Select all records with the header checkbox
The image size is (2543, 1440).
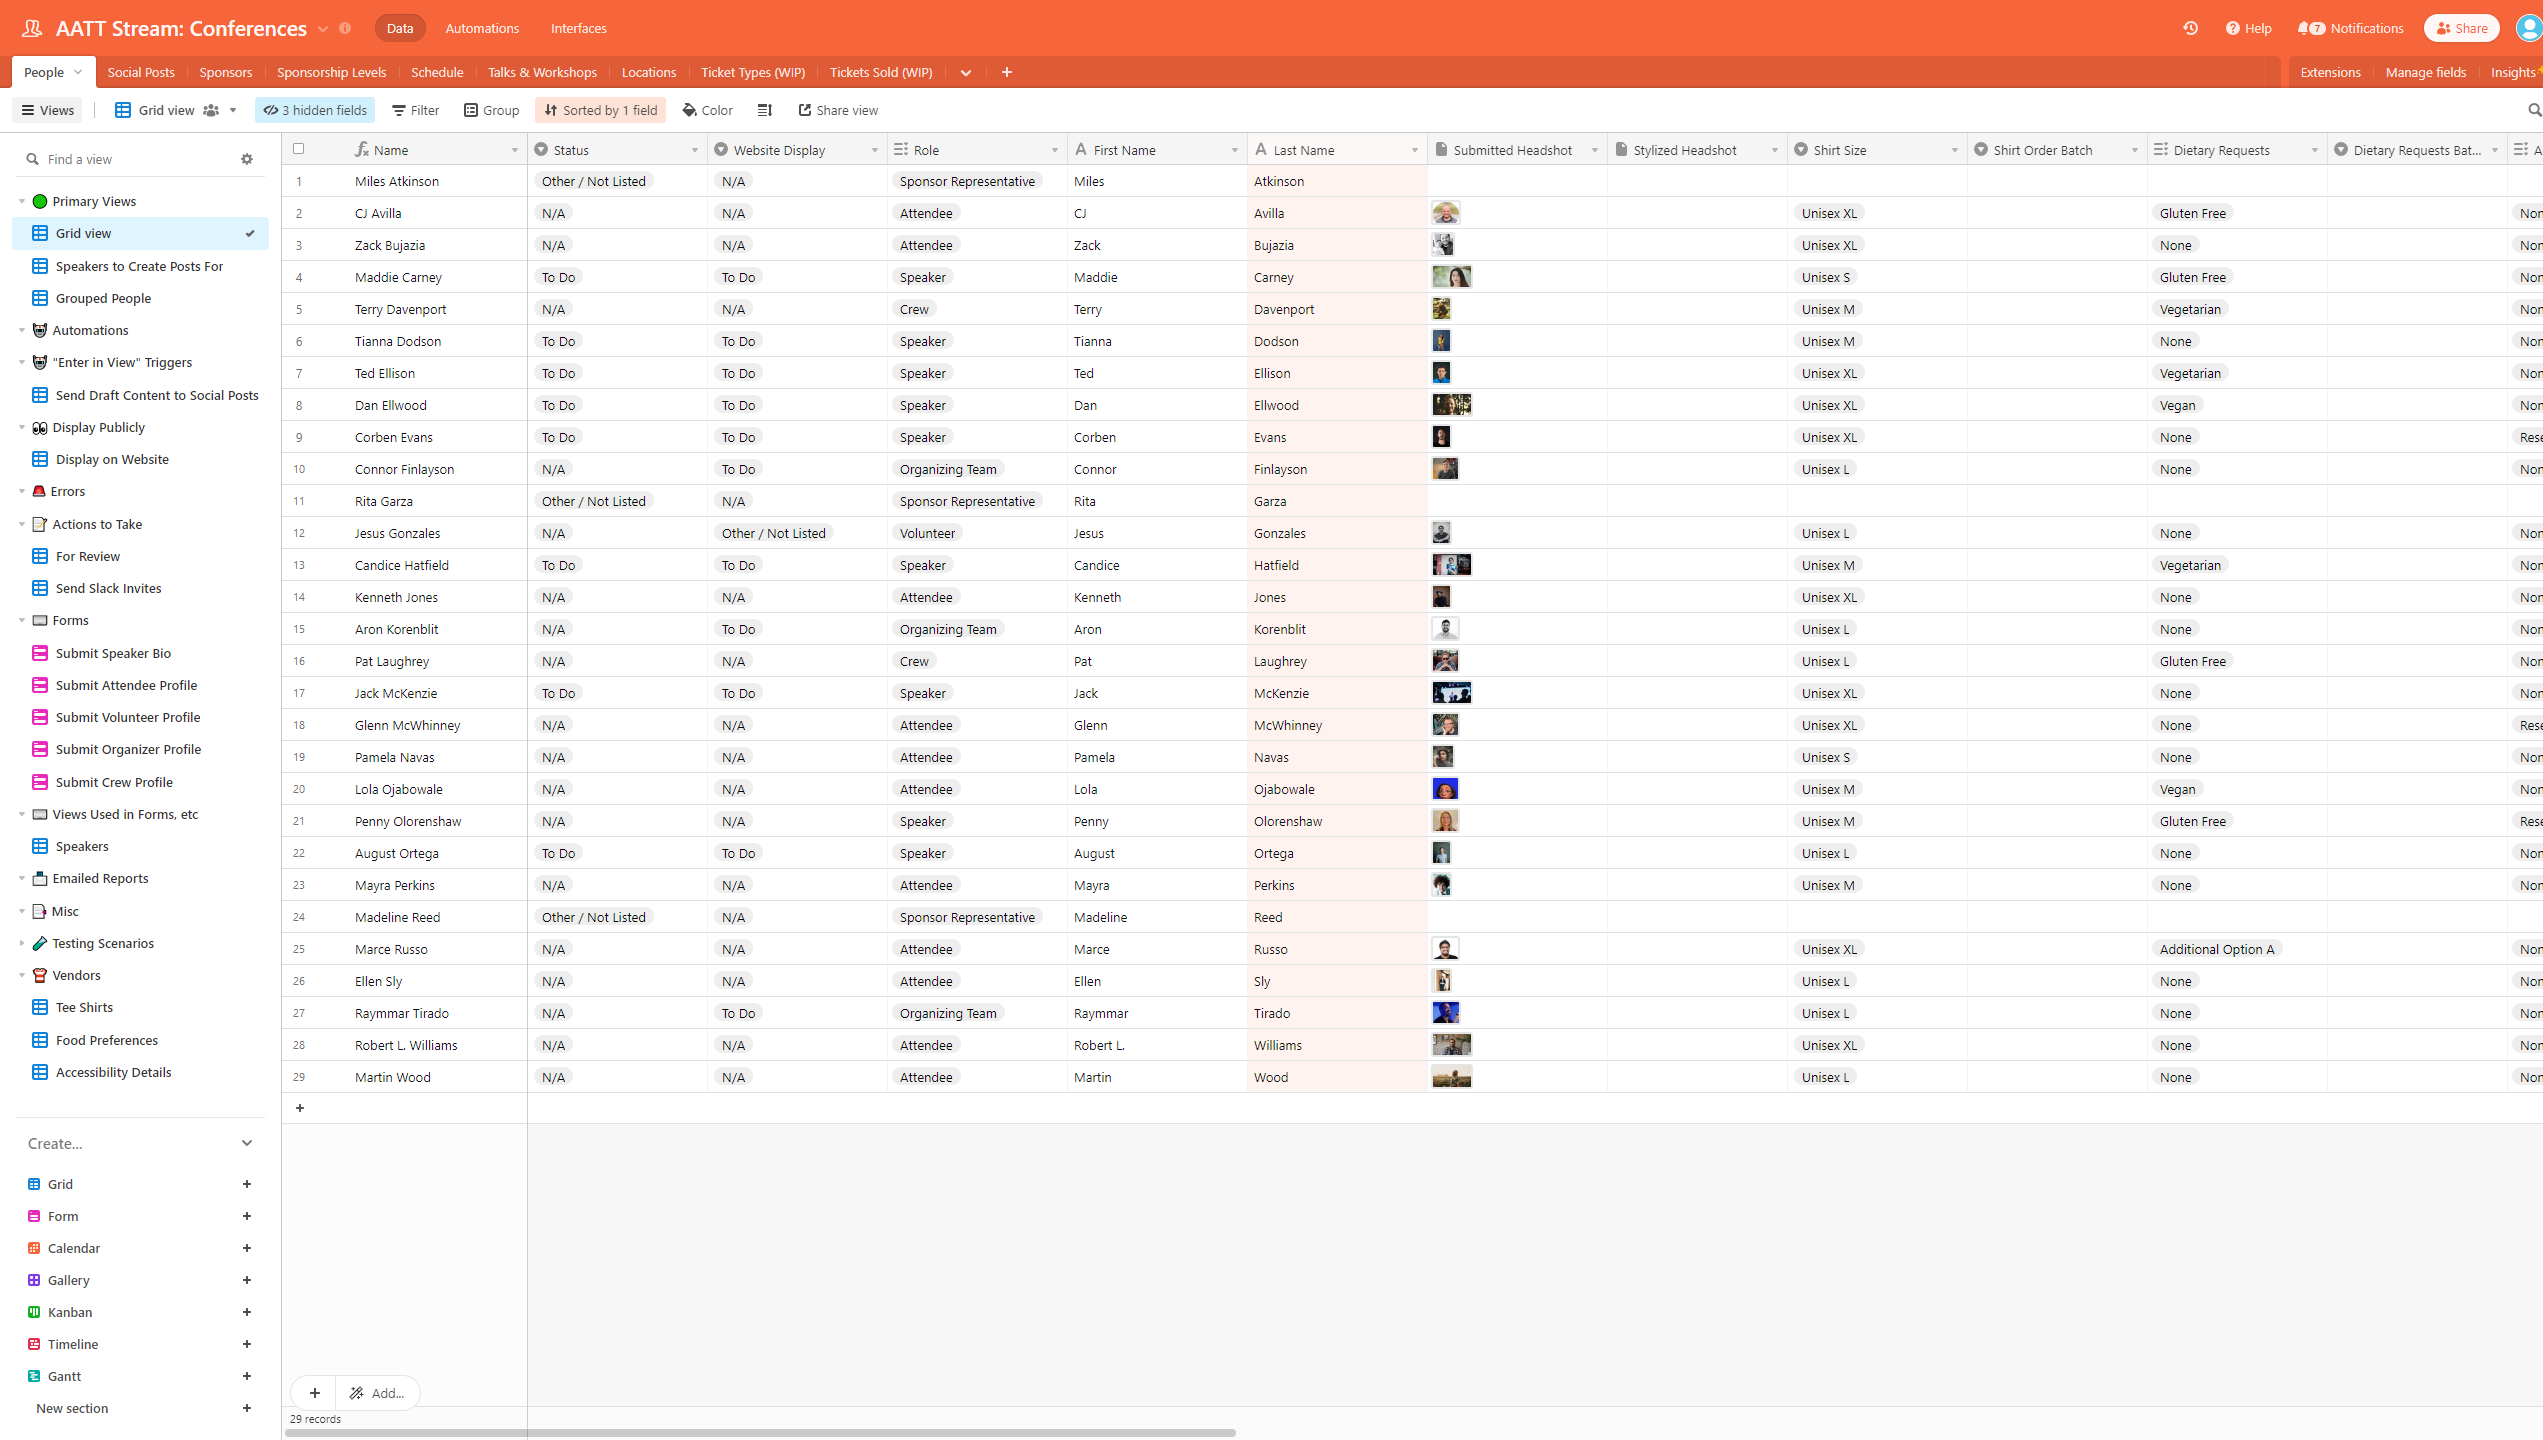299,148
